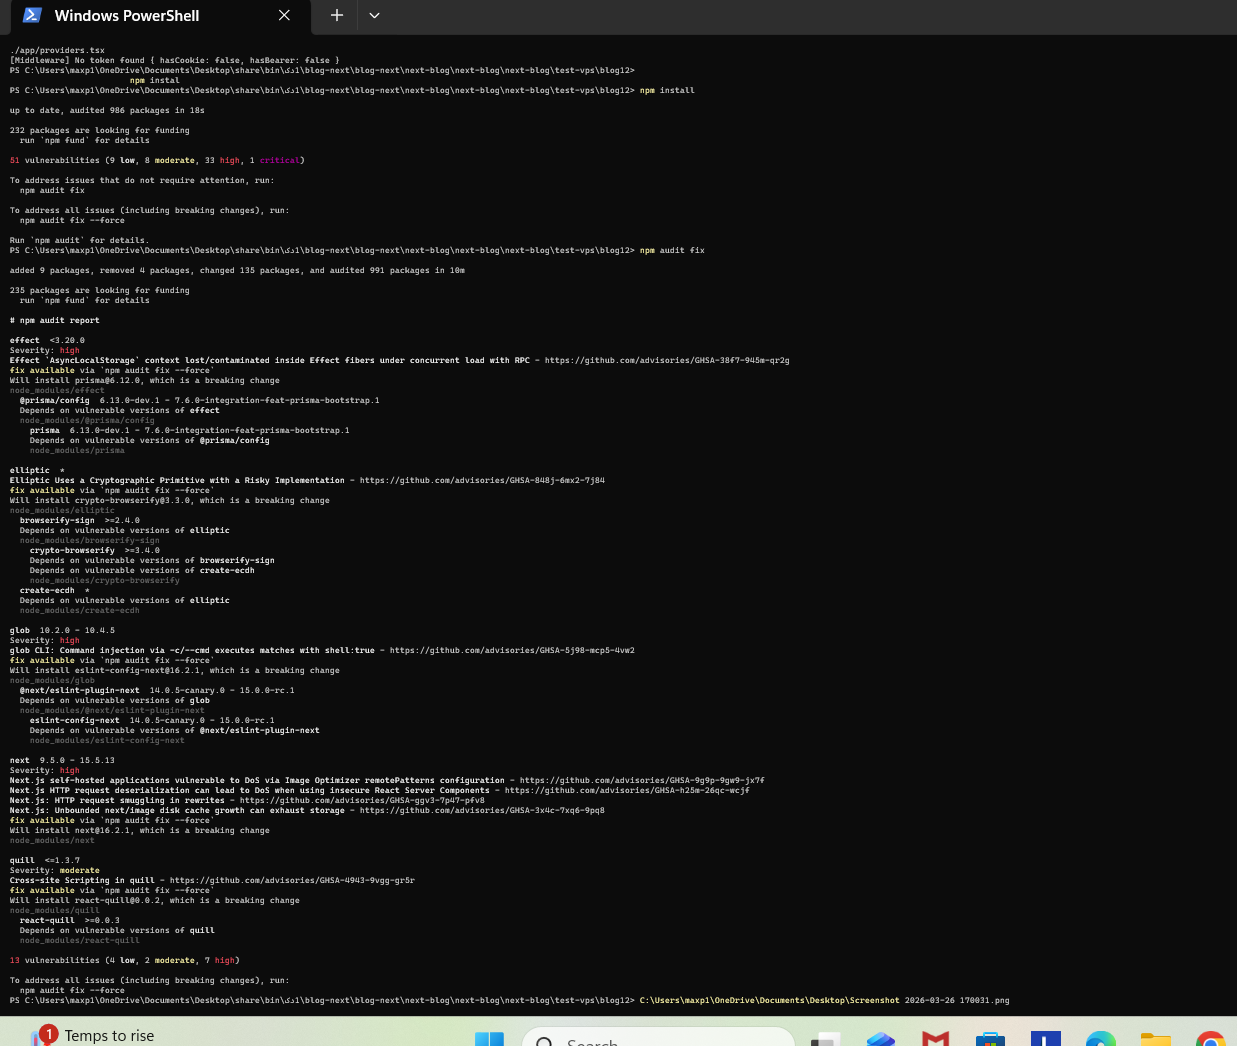This screenshot has width=1237, height=1046.
Task: Open Google Chrome from the taskbar
Action: click(1210, 1040)
